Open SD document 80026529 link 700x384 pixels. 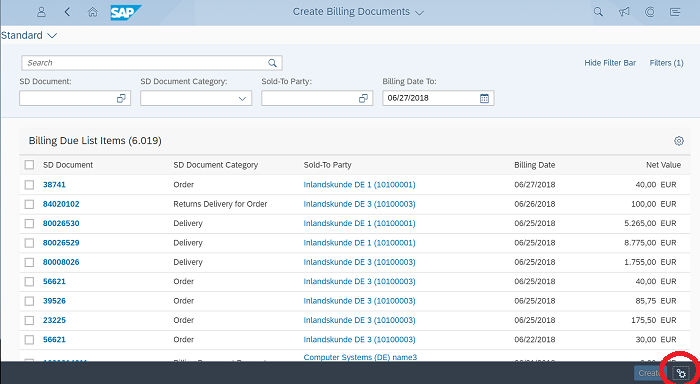pos(61,243)
